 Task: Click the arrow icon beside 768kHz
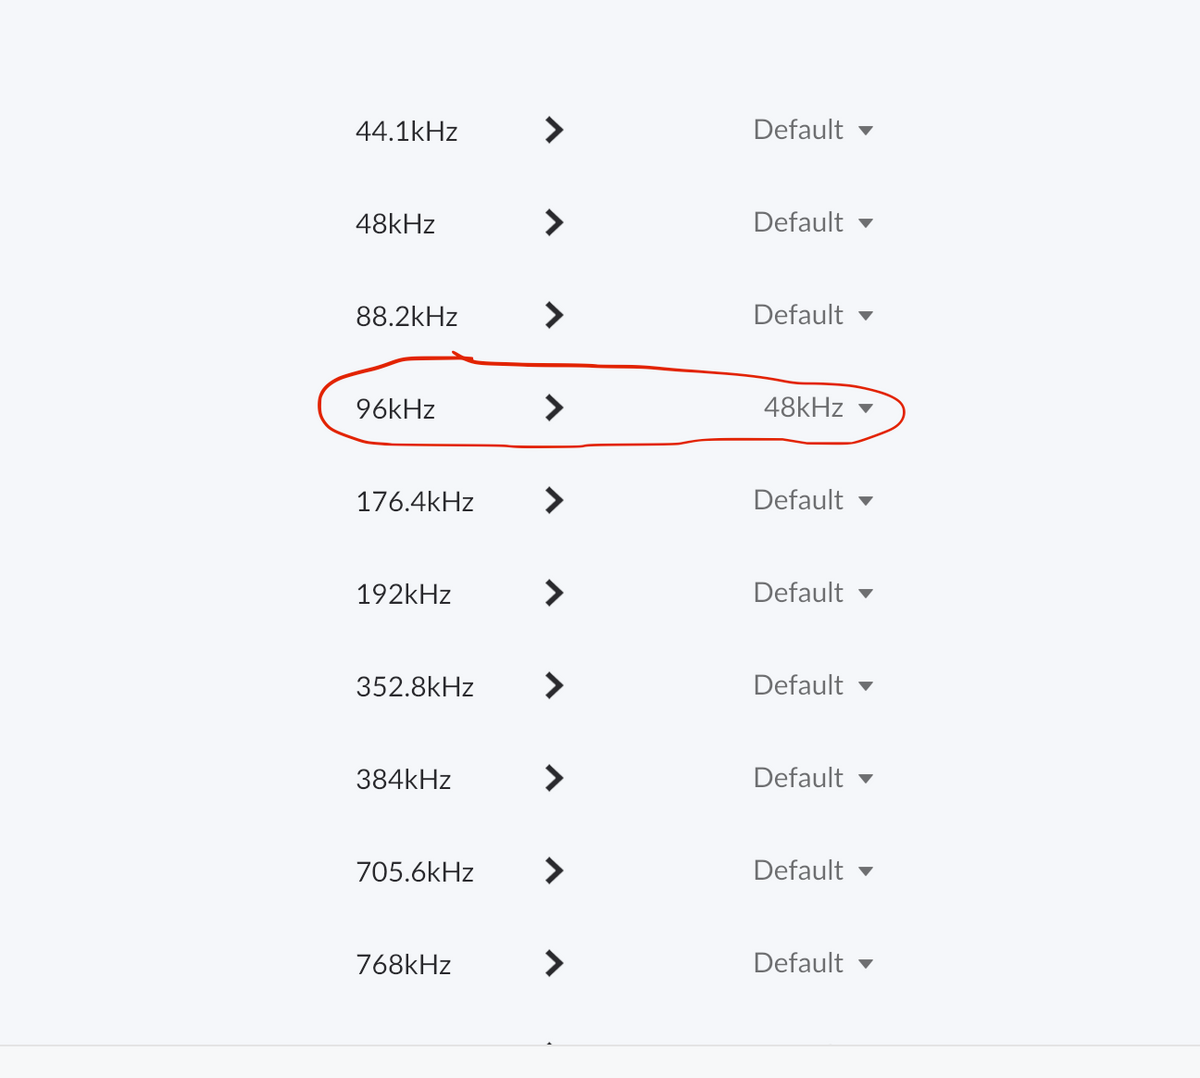pyautogui.click(x=554, y=963)
